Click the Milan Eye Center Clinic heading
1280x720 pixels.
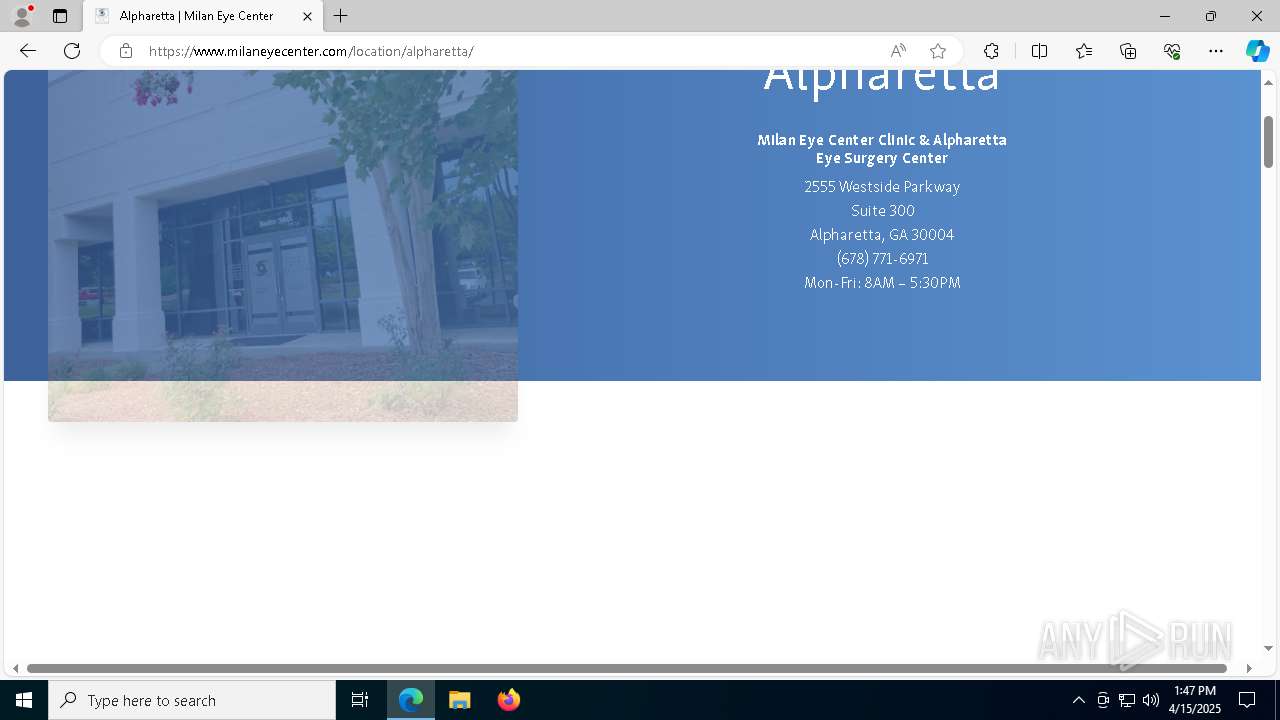coord(882,148)
